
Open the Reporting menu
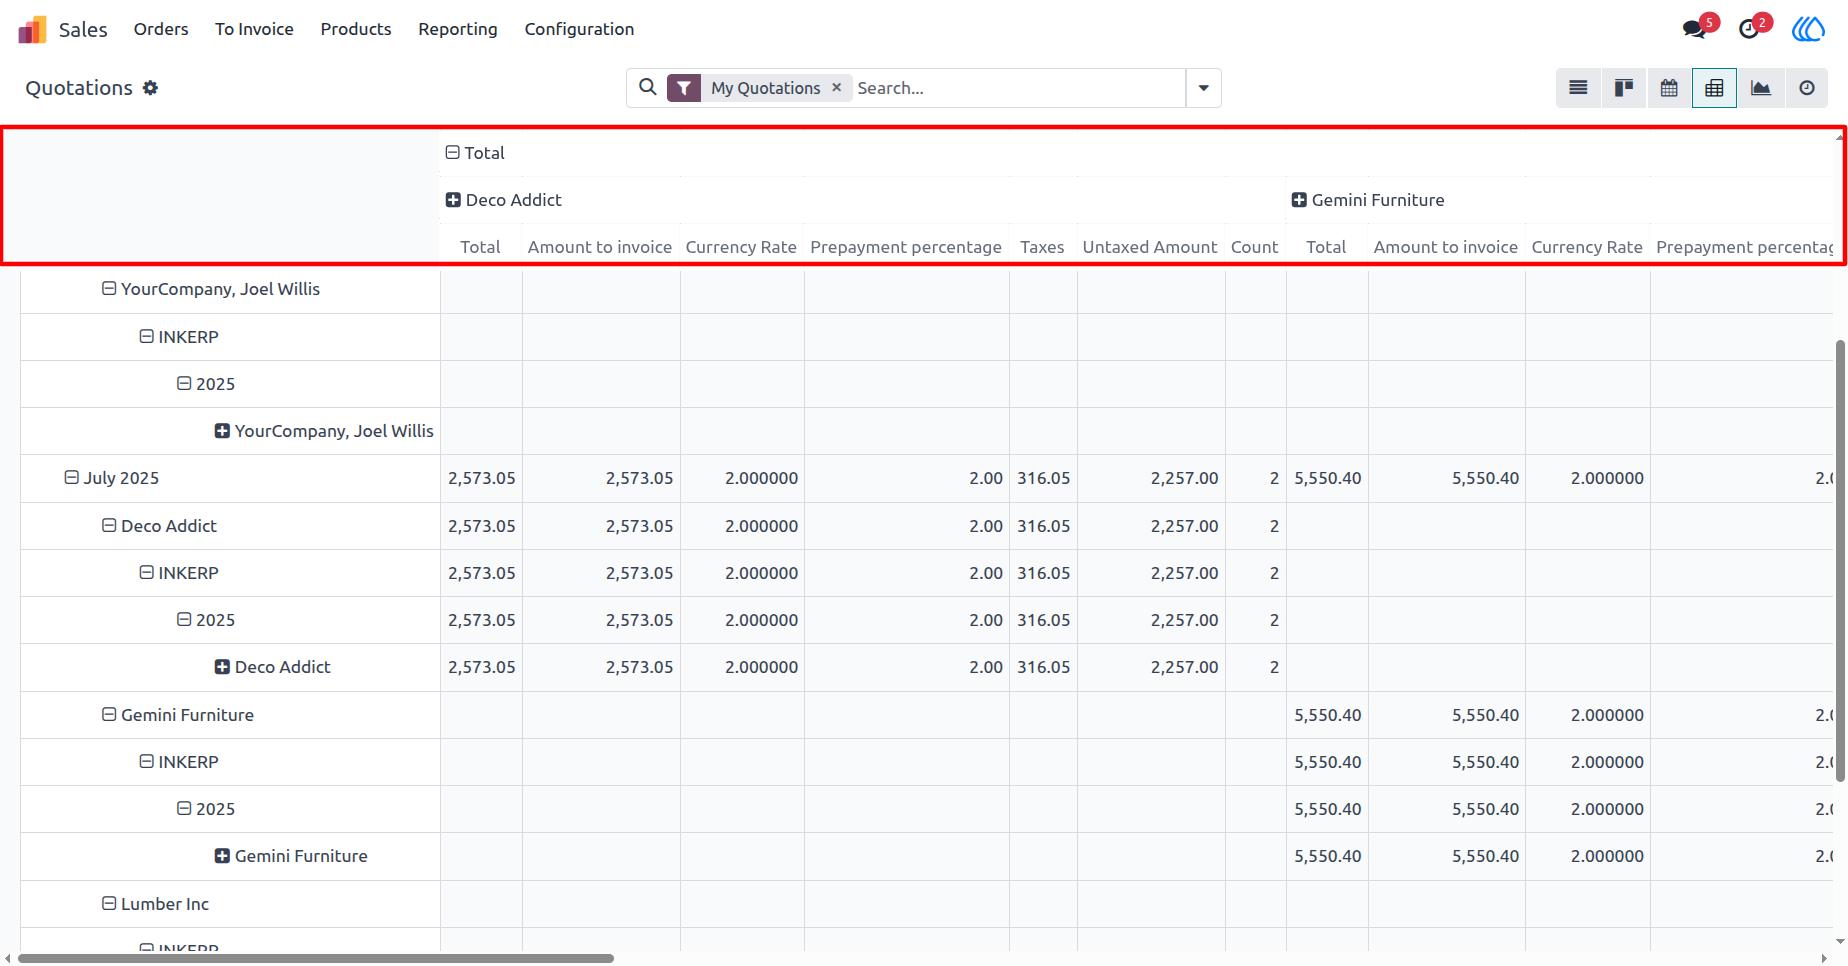(x=458, y=29)
